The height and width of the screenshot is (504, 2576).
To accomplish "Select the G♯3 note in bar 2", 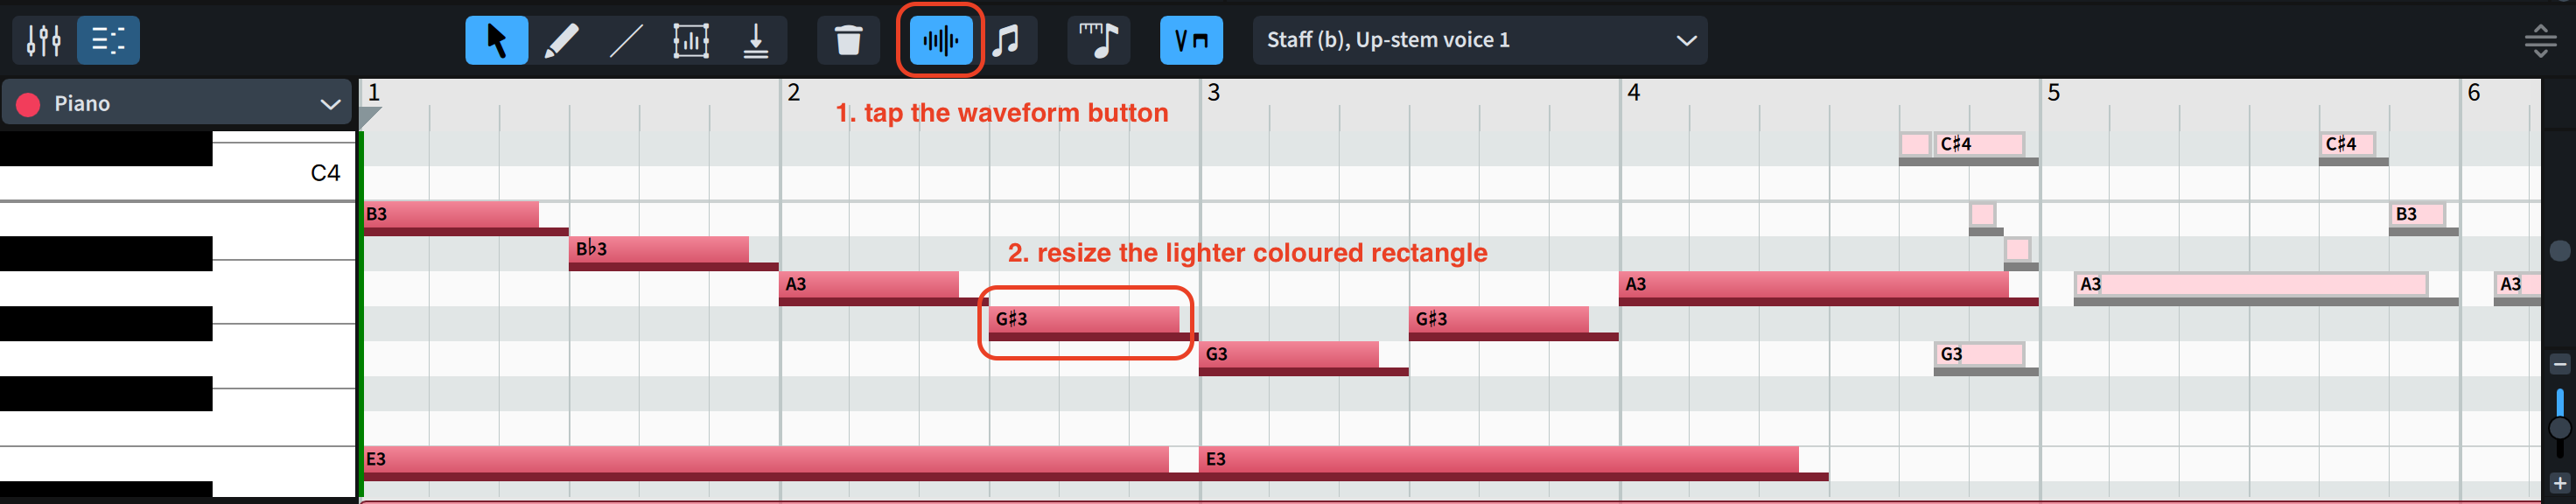I will pos(1084,319).
